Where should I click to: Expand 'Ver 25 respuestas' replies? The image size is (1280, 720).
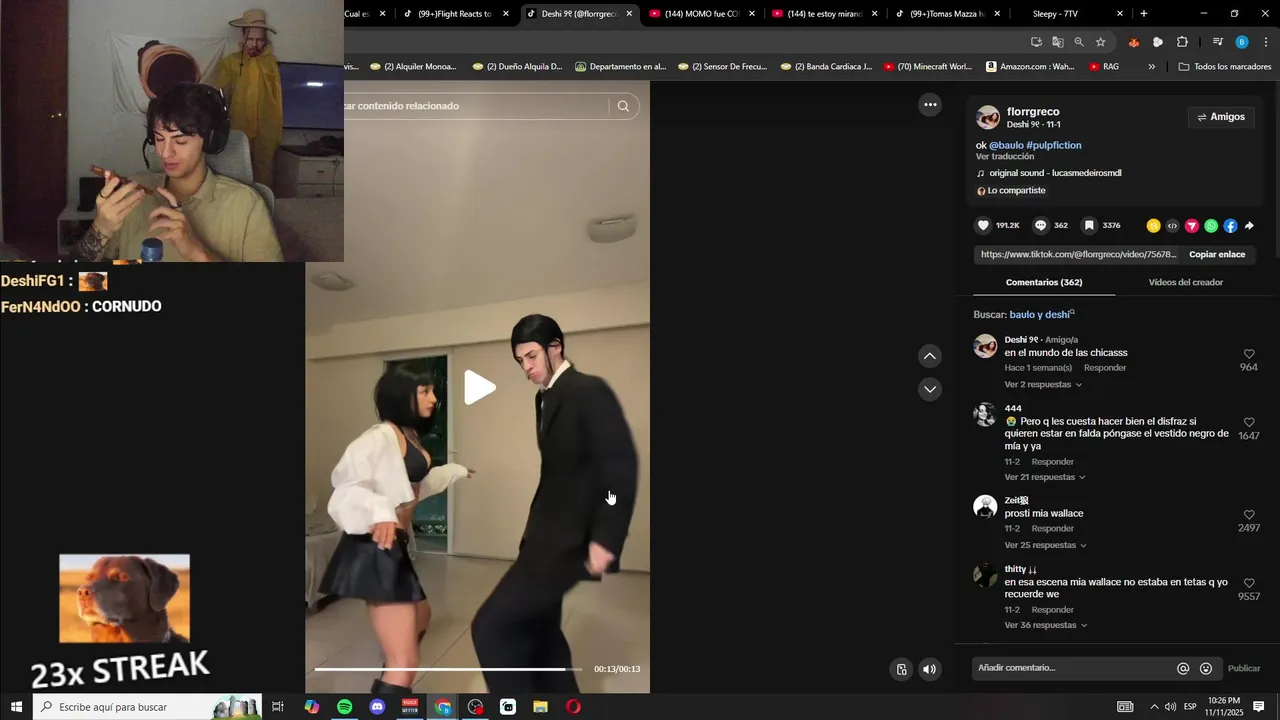coord(1045,545)
